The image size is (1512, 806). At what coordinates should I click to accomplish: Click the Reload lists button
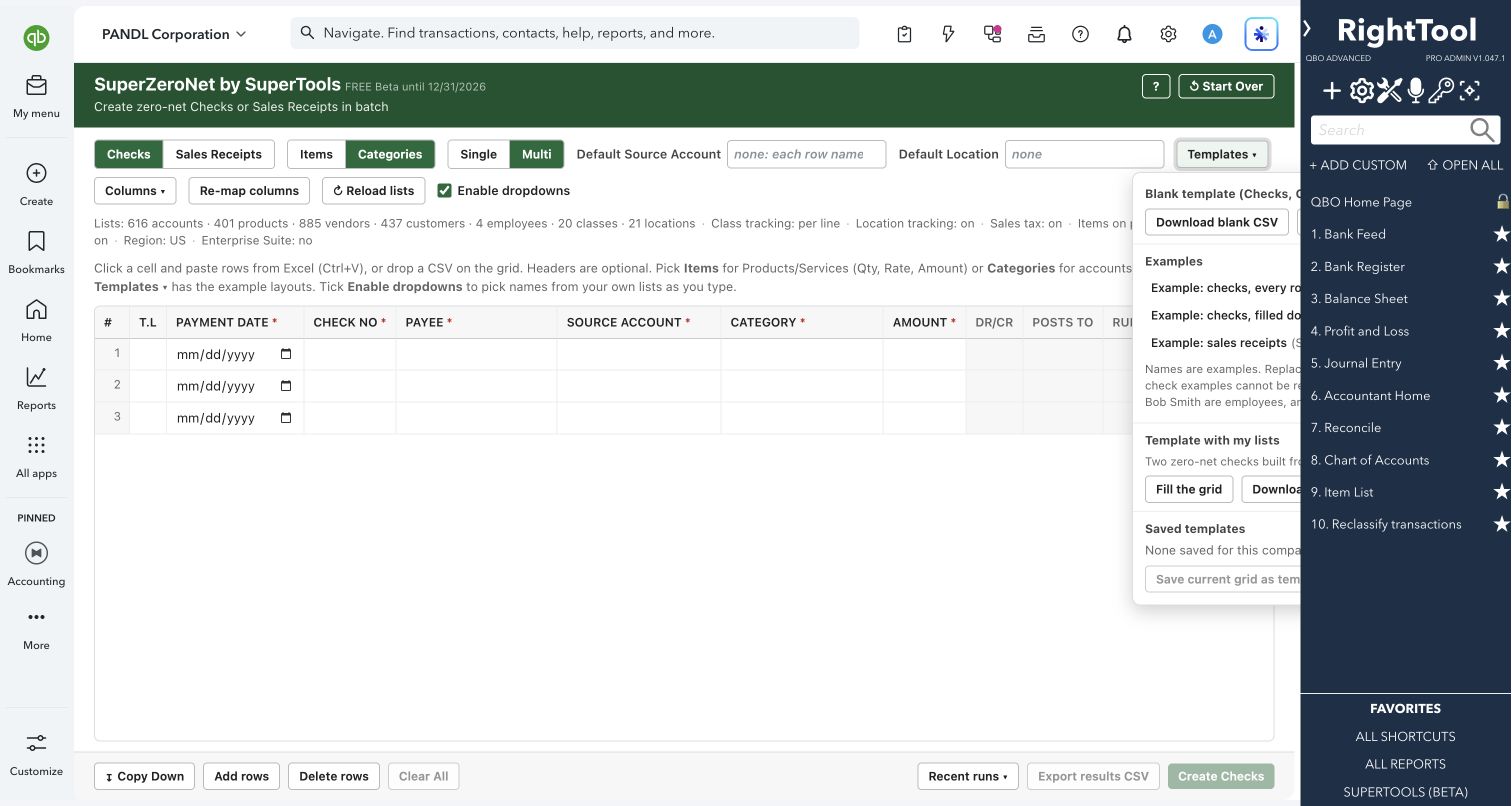click(374, 190)
